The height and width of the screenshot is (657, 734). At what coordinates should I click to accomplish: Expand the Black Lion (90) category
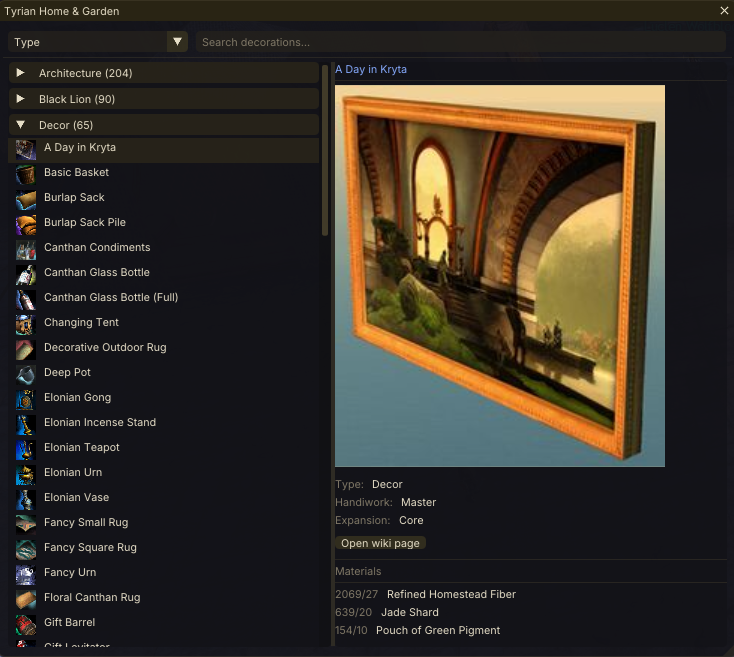pos(164,99)
